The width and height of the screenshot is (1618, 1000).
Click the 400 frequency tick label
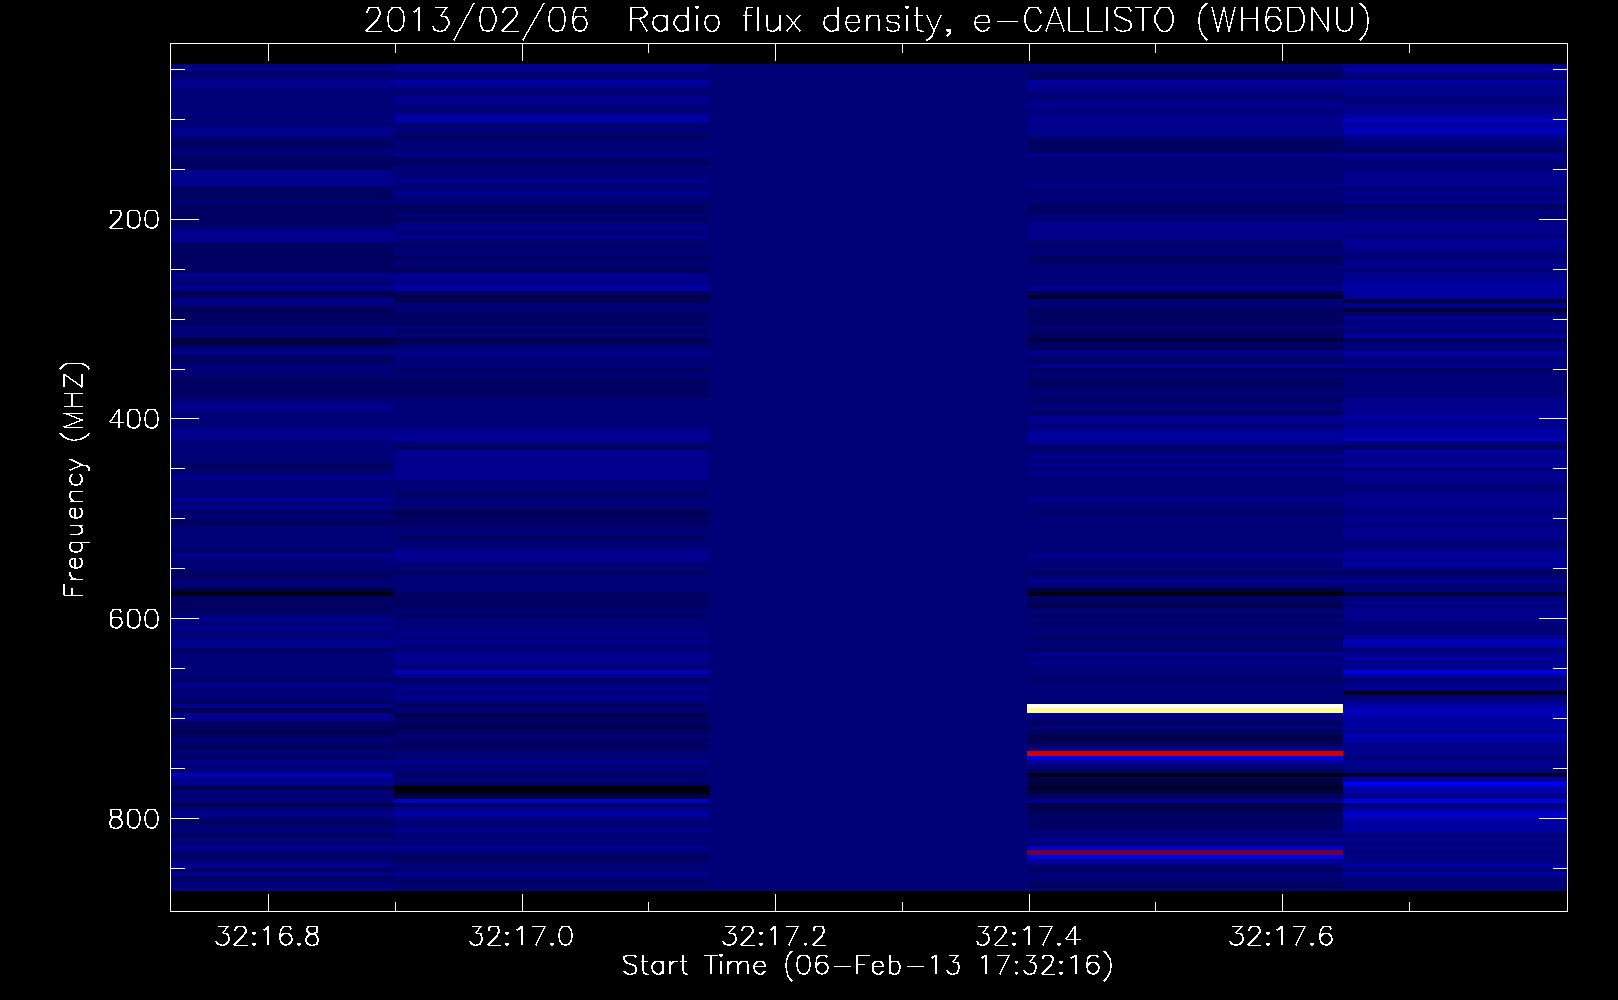[x=134, y=420]
